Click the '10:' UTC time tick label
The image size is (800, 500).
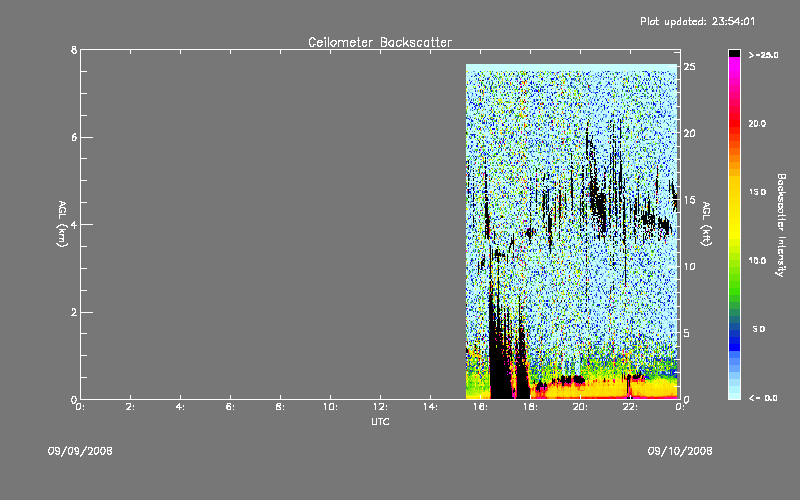330,407
